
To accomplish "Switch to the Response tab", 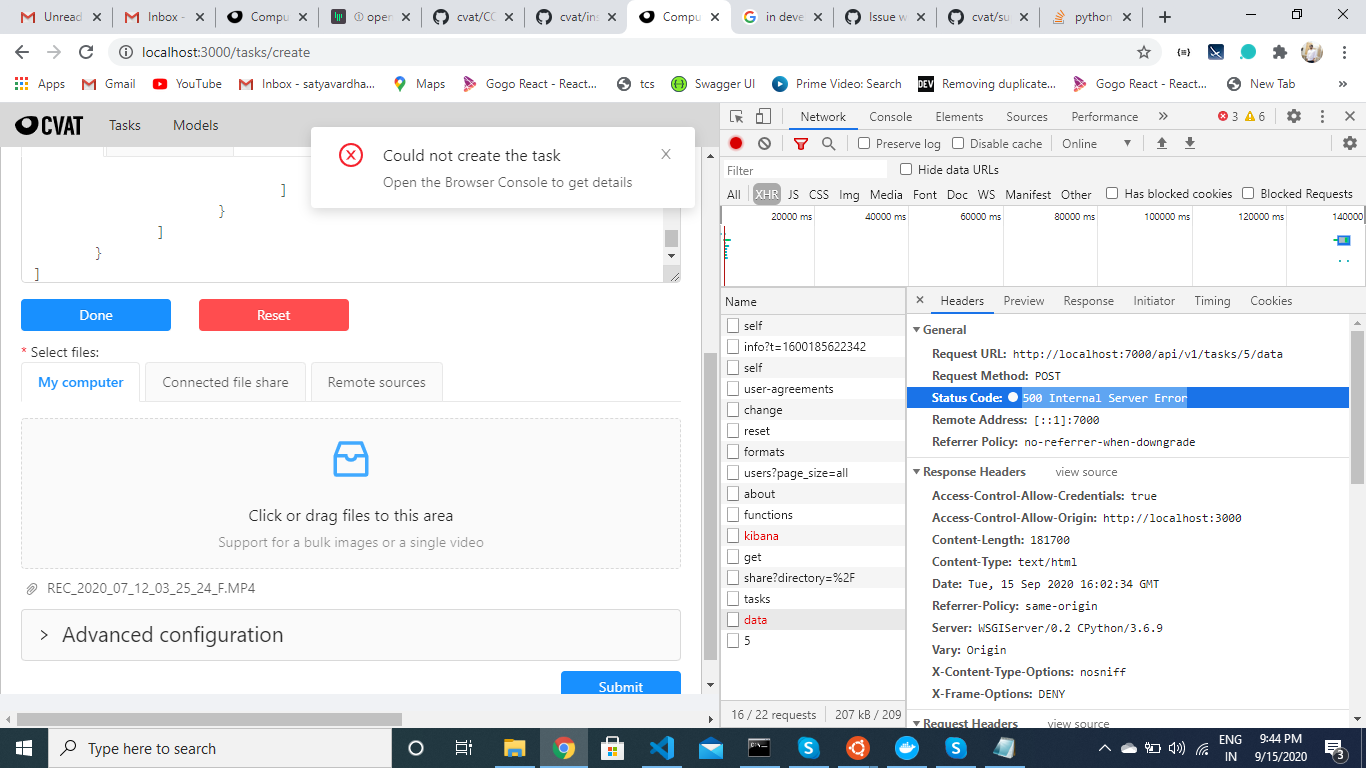I will (1088, 300).
